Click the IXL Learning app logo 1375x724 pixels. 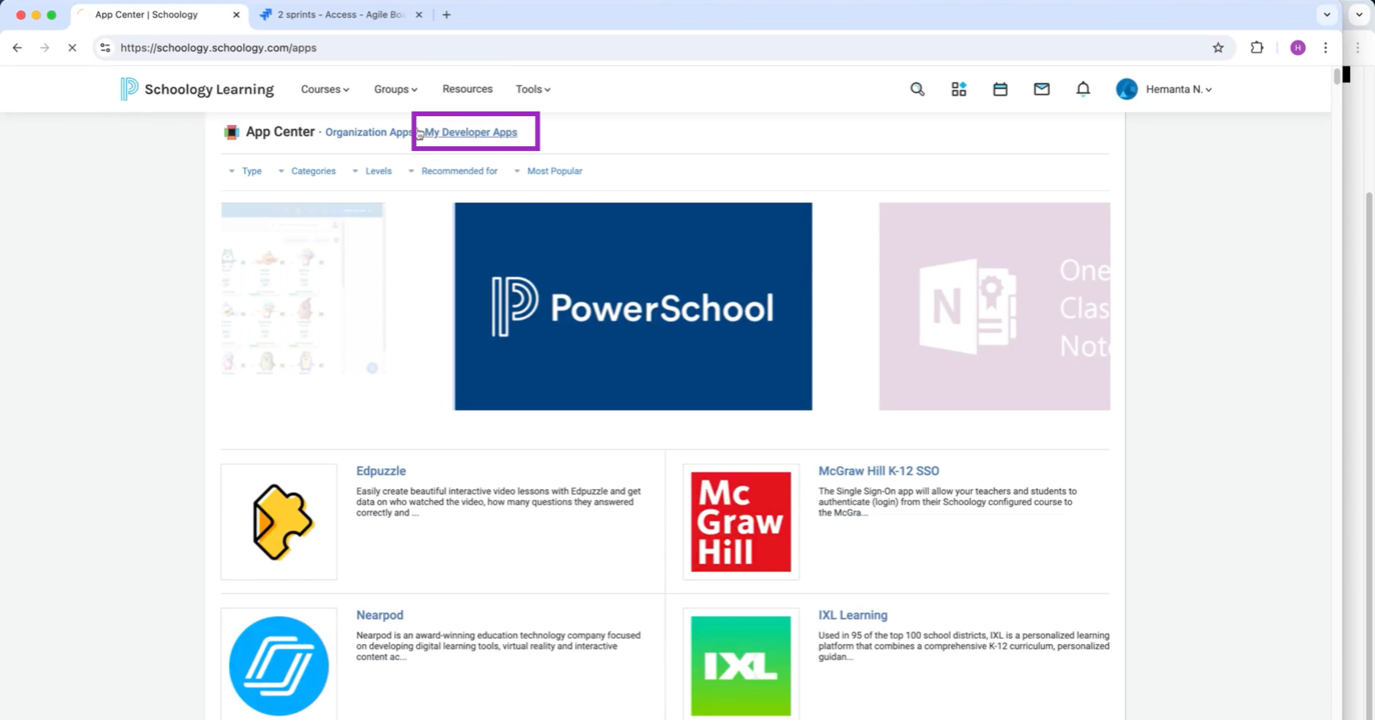coord(741,664)
